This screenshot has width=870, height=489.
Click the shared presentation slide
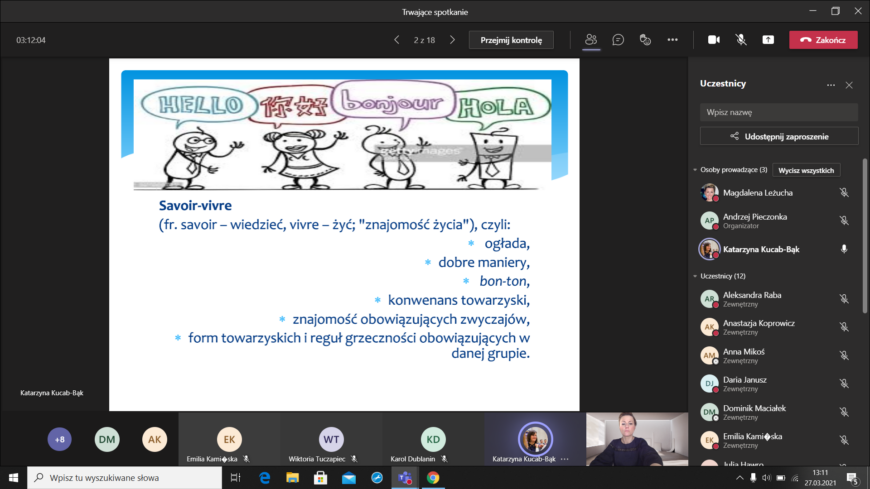344,234
